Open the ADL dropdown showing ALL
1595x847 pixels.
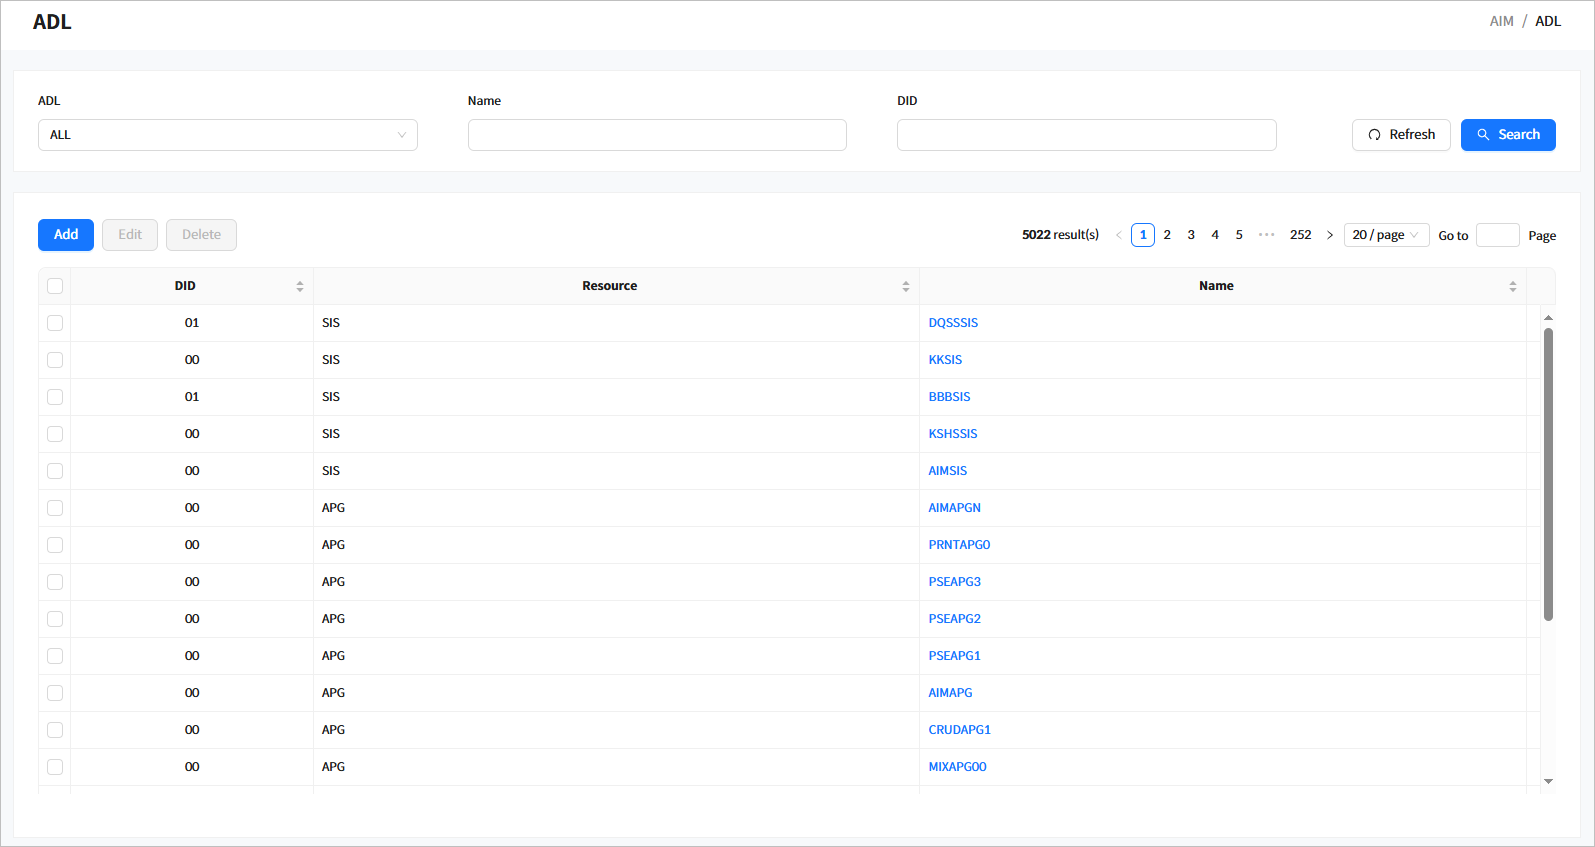(x=227, y=135)
